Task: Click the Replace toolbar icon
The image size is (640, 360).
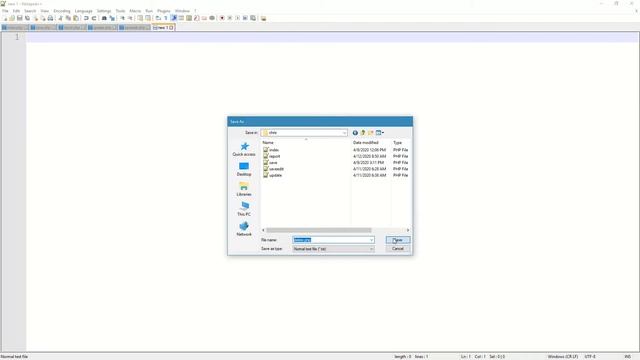Action: coord(112,18)
